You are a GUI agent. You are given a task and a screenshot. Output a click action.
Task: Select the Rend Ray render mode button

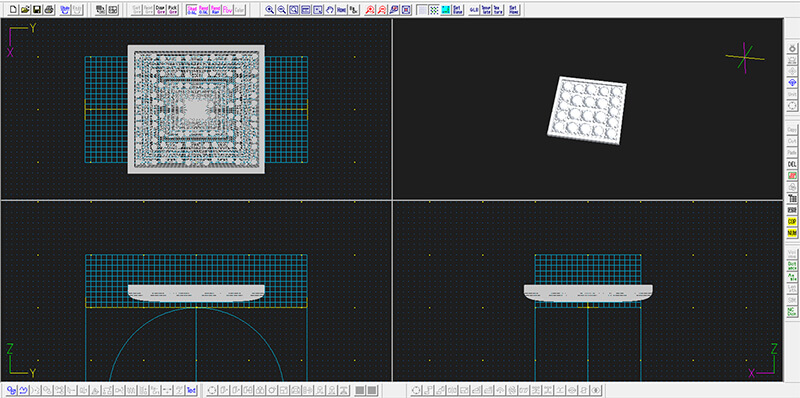pos(215,9)
